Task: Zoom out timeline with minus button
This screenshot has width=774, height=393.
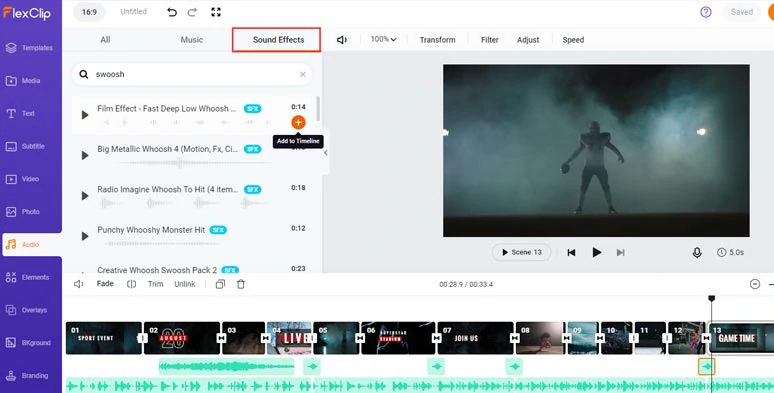Action: pyautogui.click(x=755, y=284)
